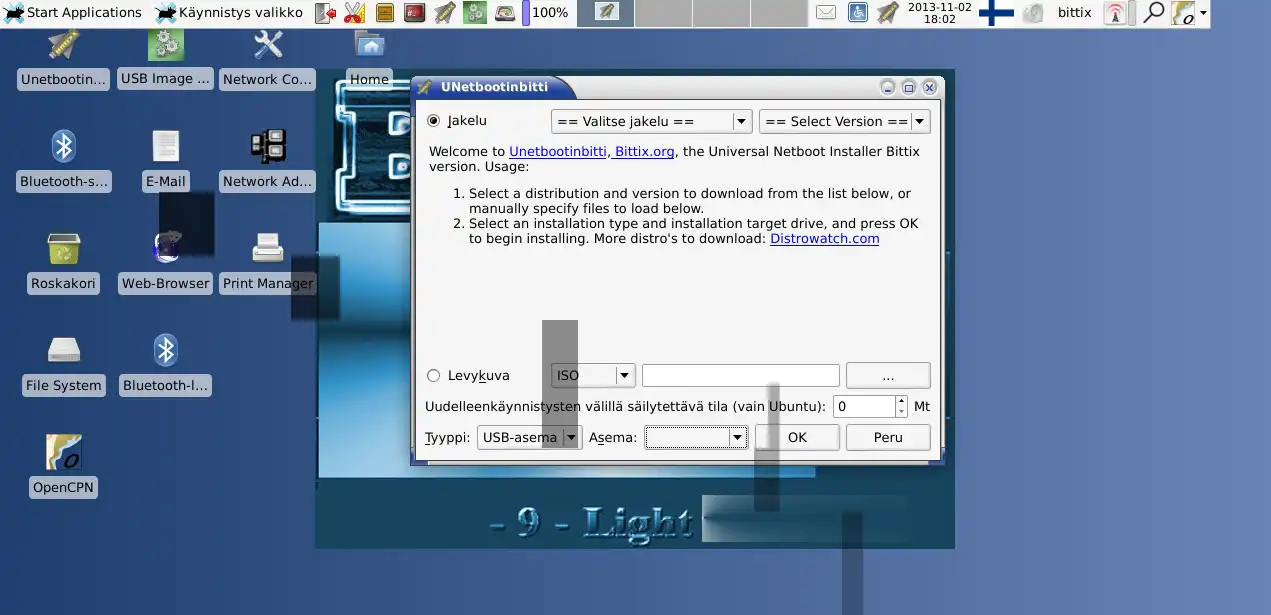The width and height of the screenshot is (1271, 615).
Task: Open the USB Image desktop icon
Action: click(165, 60)
